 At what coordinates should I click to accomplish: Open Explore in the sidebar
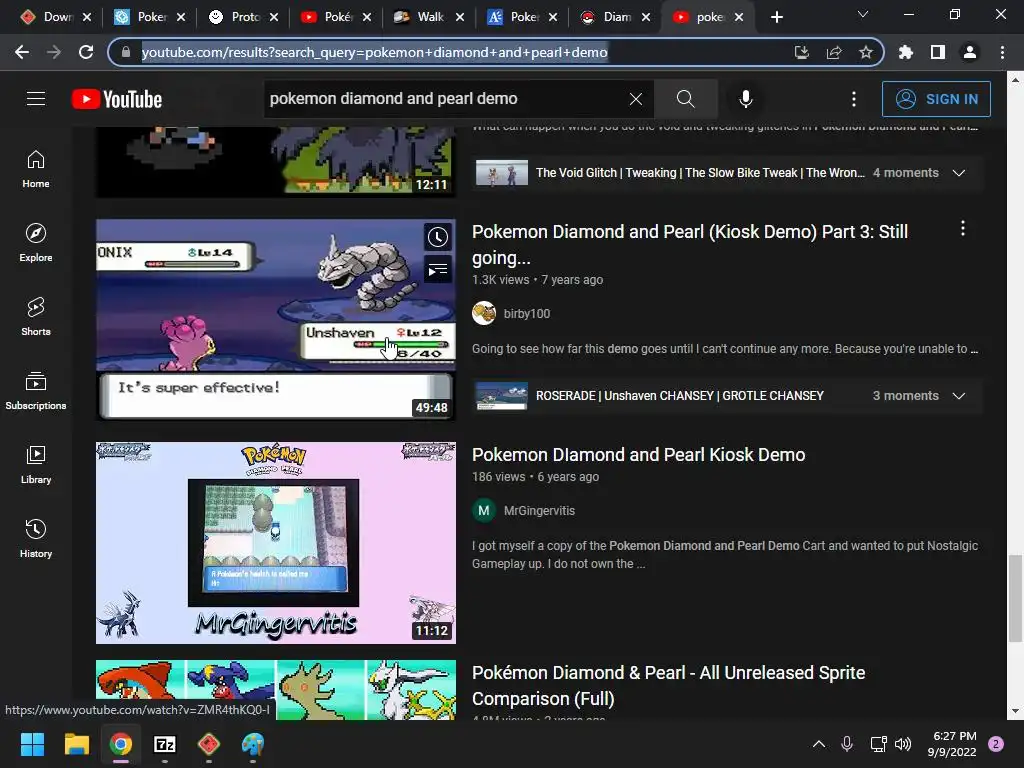coord(36,243)
